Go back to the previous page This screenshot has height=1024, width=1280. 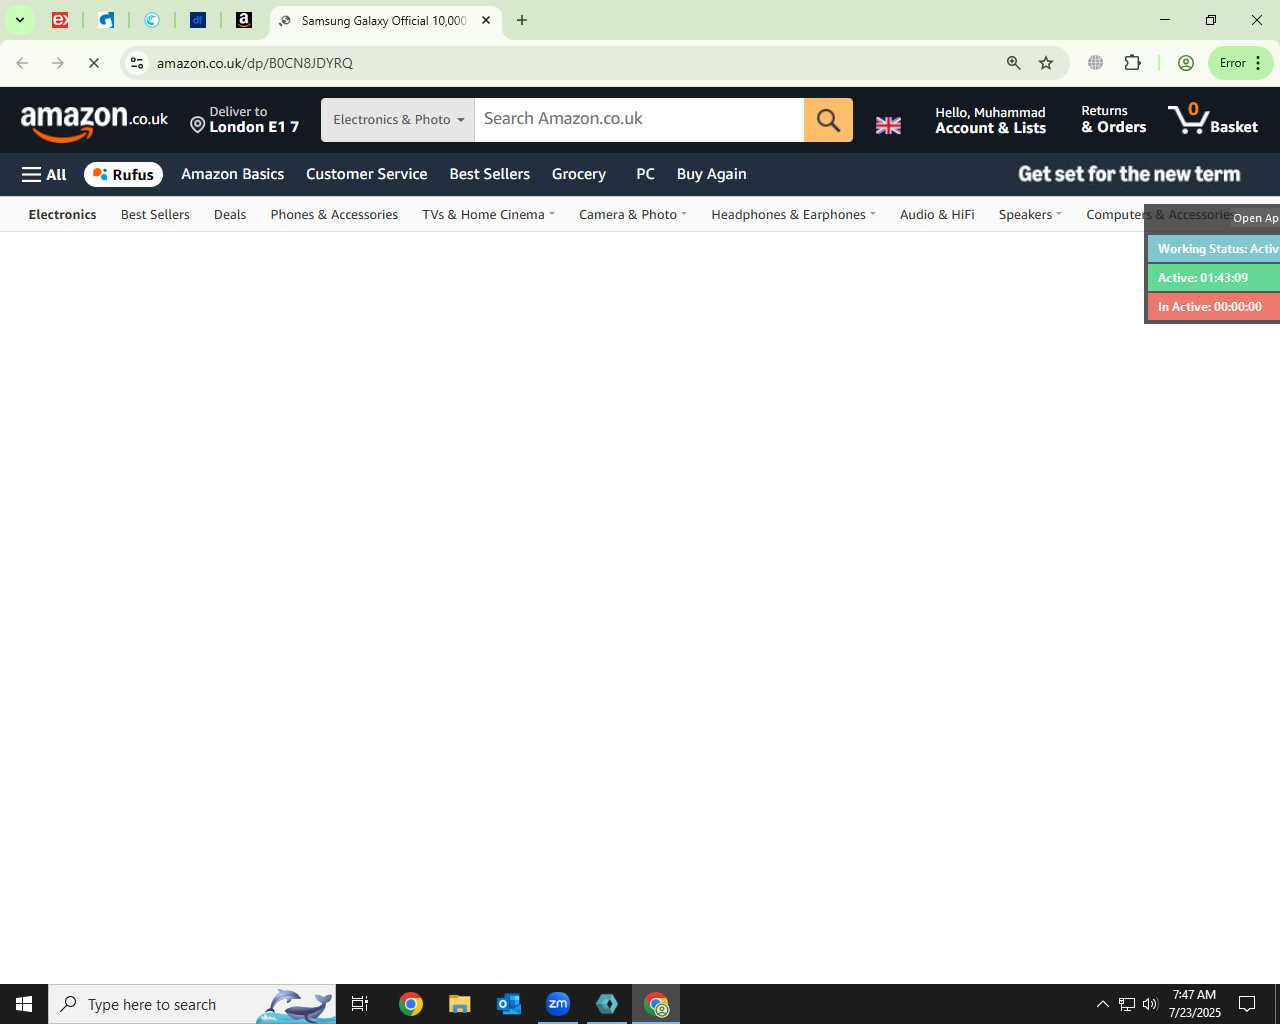pyautogui.click(x=22, y=63)
